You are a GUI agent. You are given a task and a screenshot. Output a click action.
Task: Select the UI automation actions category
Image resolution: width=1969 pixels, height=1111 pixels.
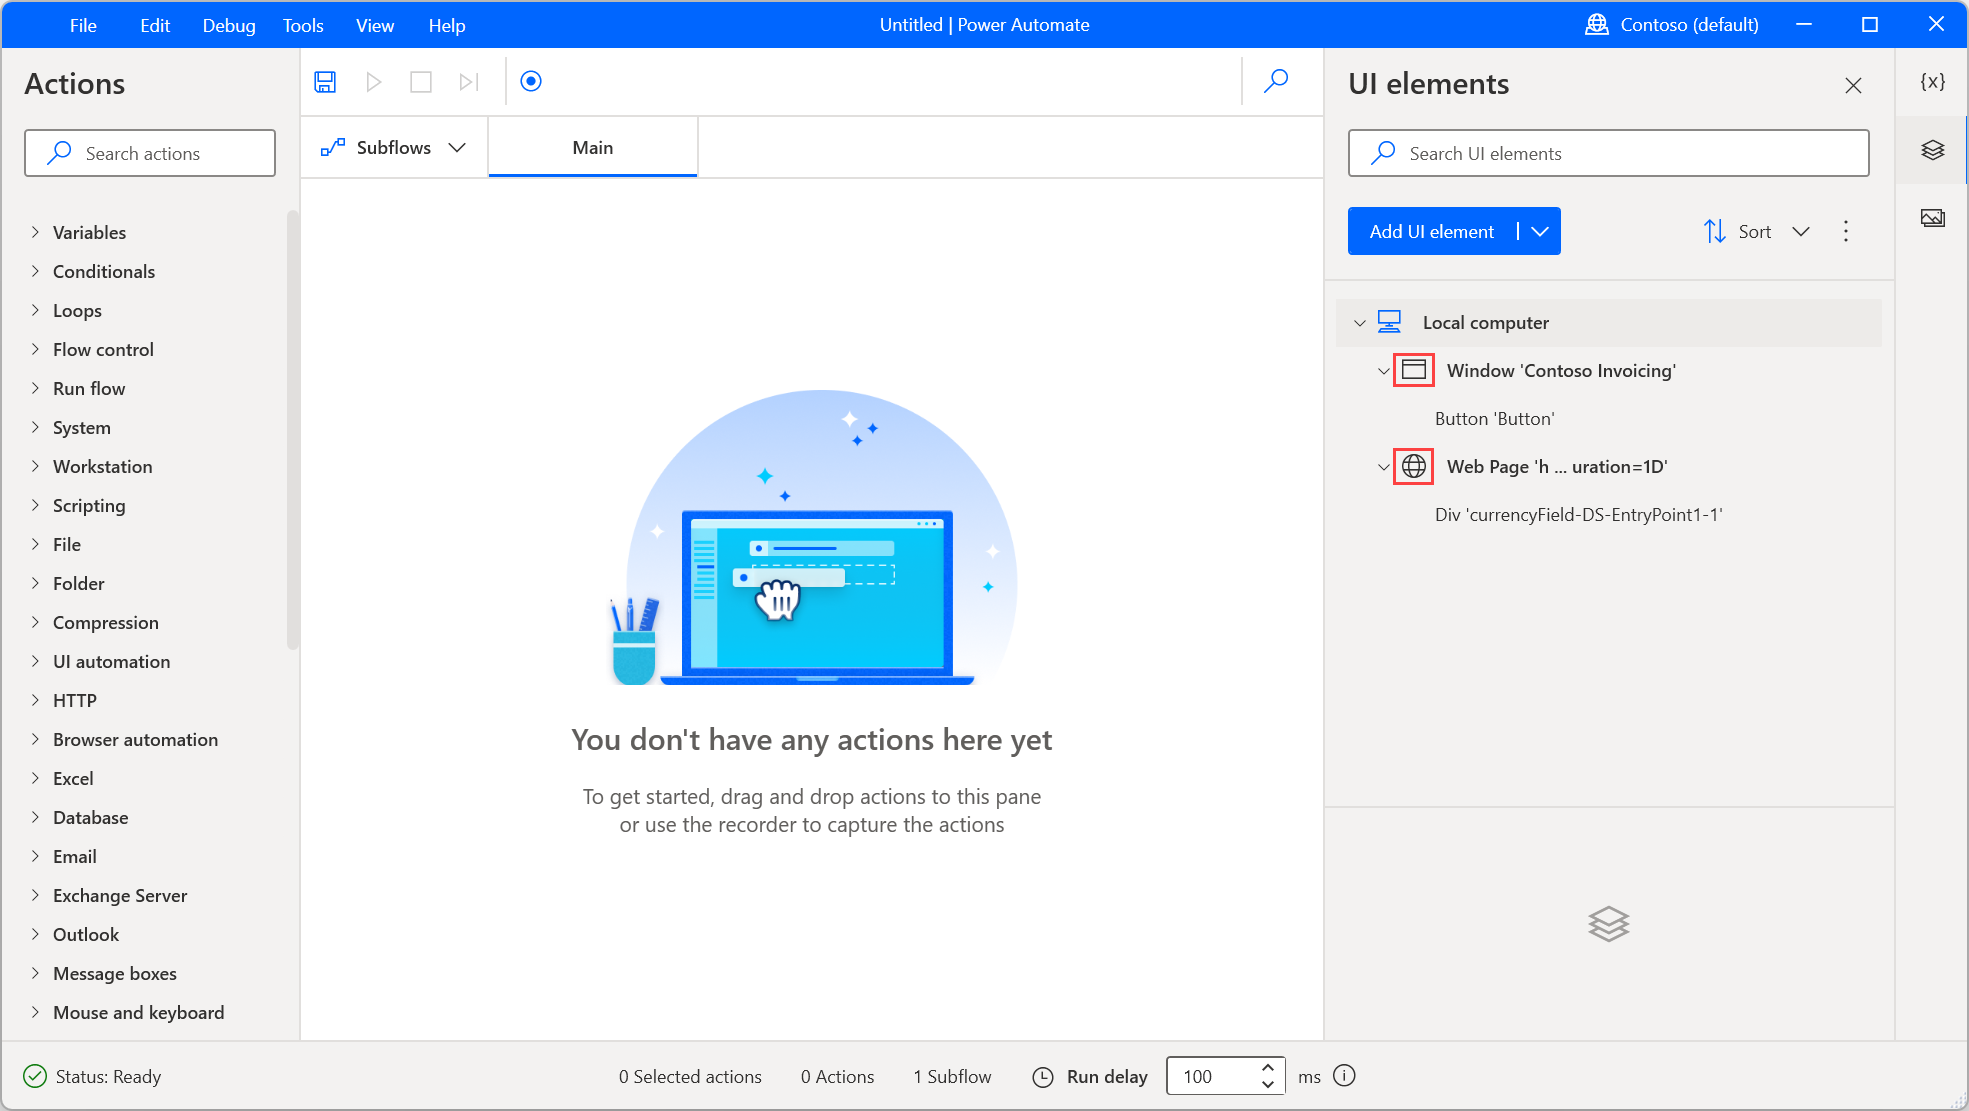coord(111,661)
